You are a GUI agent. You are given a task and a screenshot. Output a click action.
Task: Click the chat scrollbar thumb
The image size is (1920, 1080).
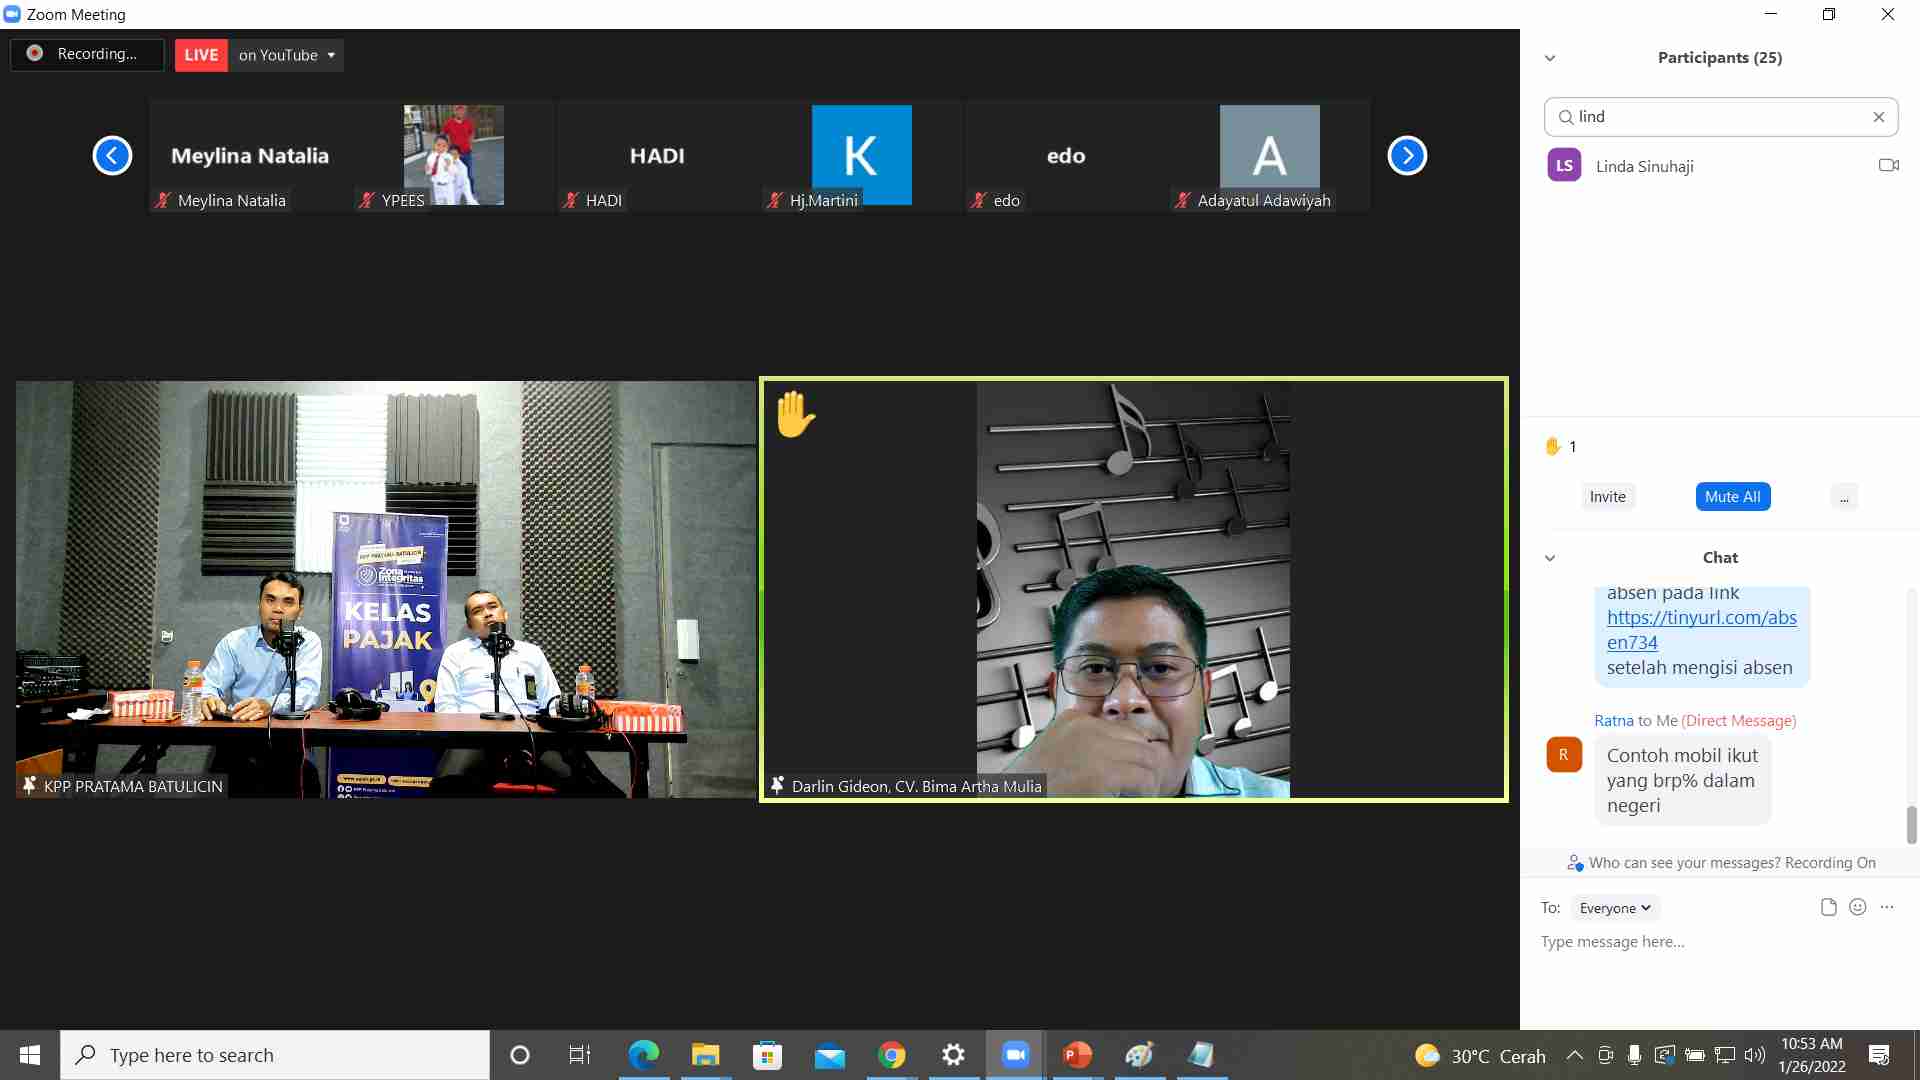pyautogui.click(x=1911, y=824)
